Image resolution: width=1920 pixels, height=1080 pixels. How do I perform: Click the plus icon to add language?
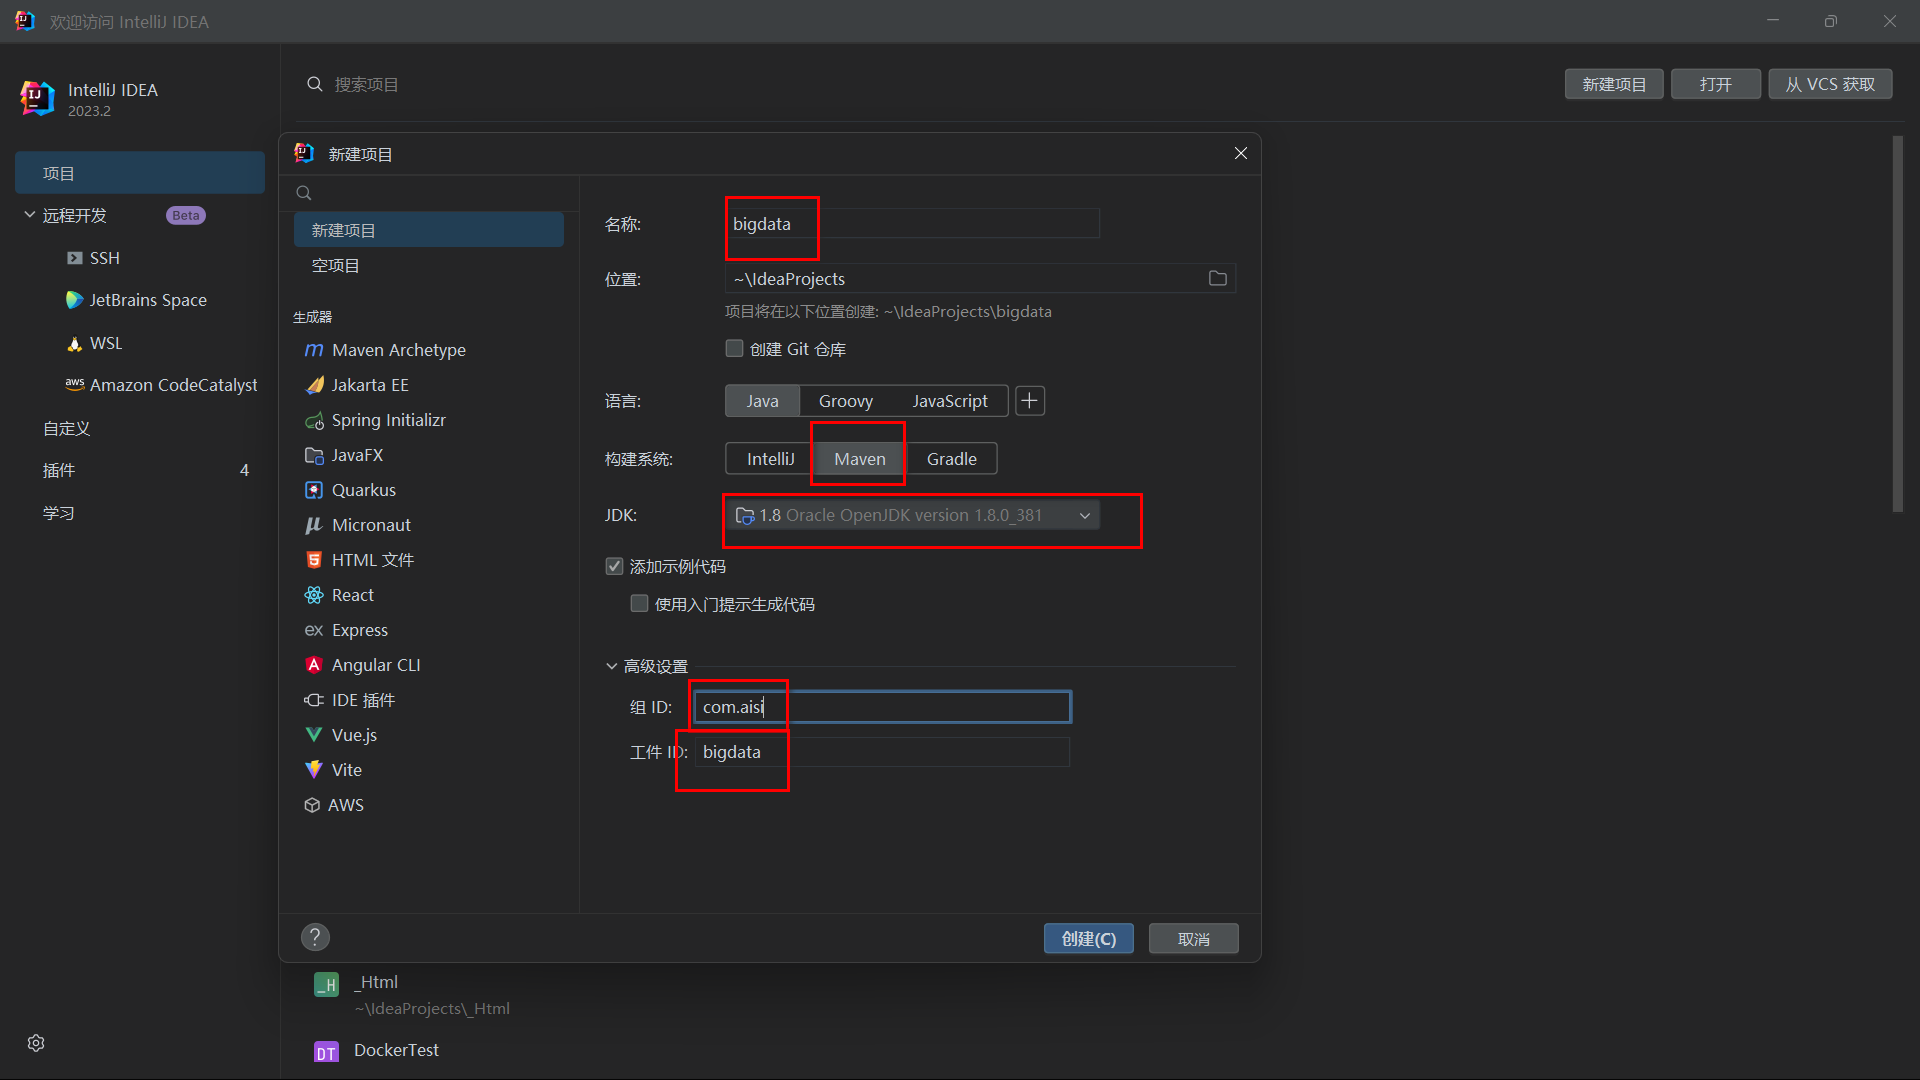coord(1029,401)
